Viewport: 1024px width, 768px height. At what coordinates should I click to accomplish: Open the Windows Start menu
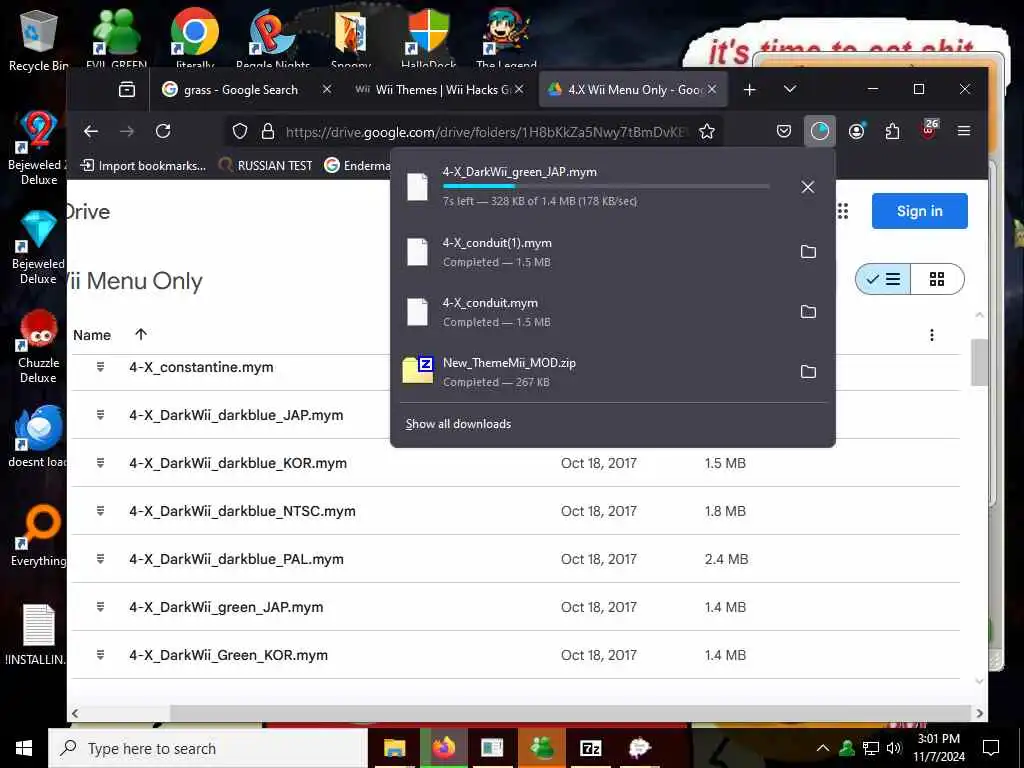coord(24,748)
